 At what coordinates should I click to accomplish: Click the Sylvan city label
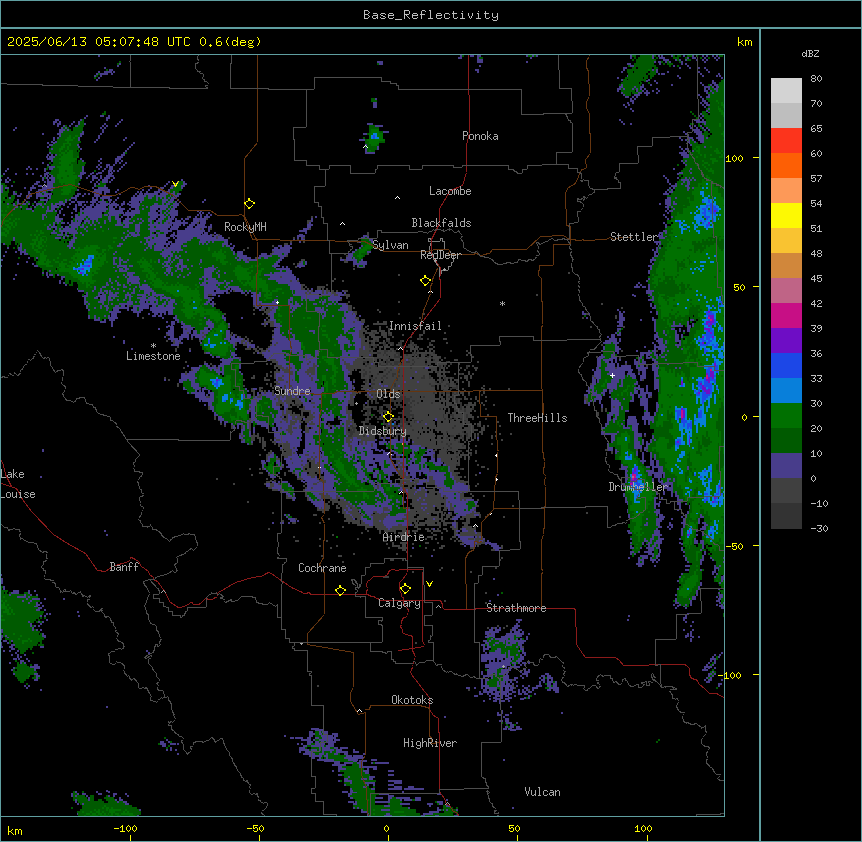pos(390,246)
